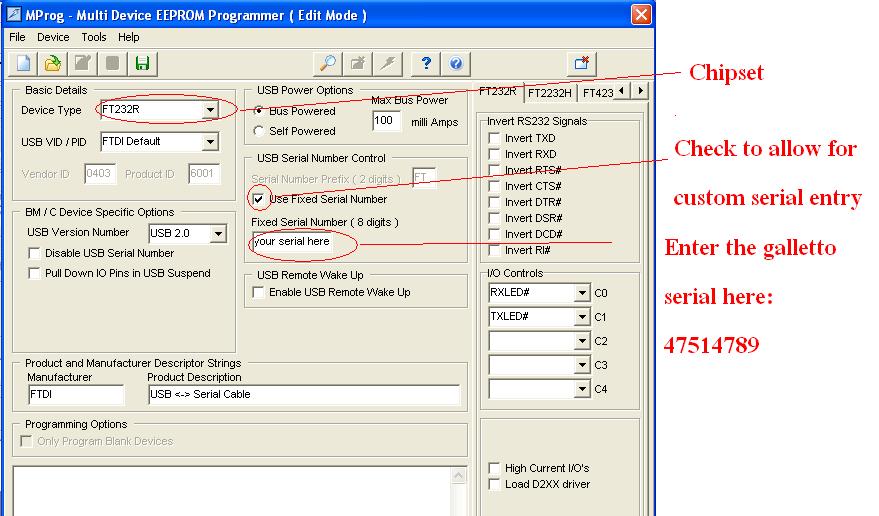
Task: Open the USB VID / PID dropdown
Action: coord(210,142)
